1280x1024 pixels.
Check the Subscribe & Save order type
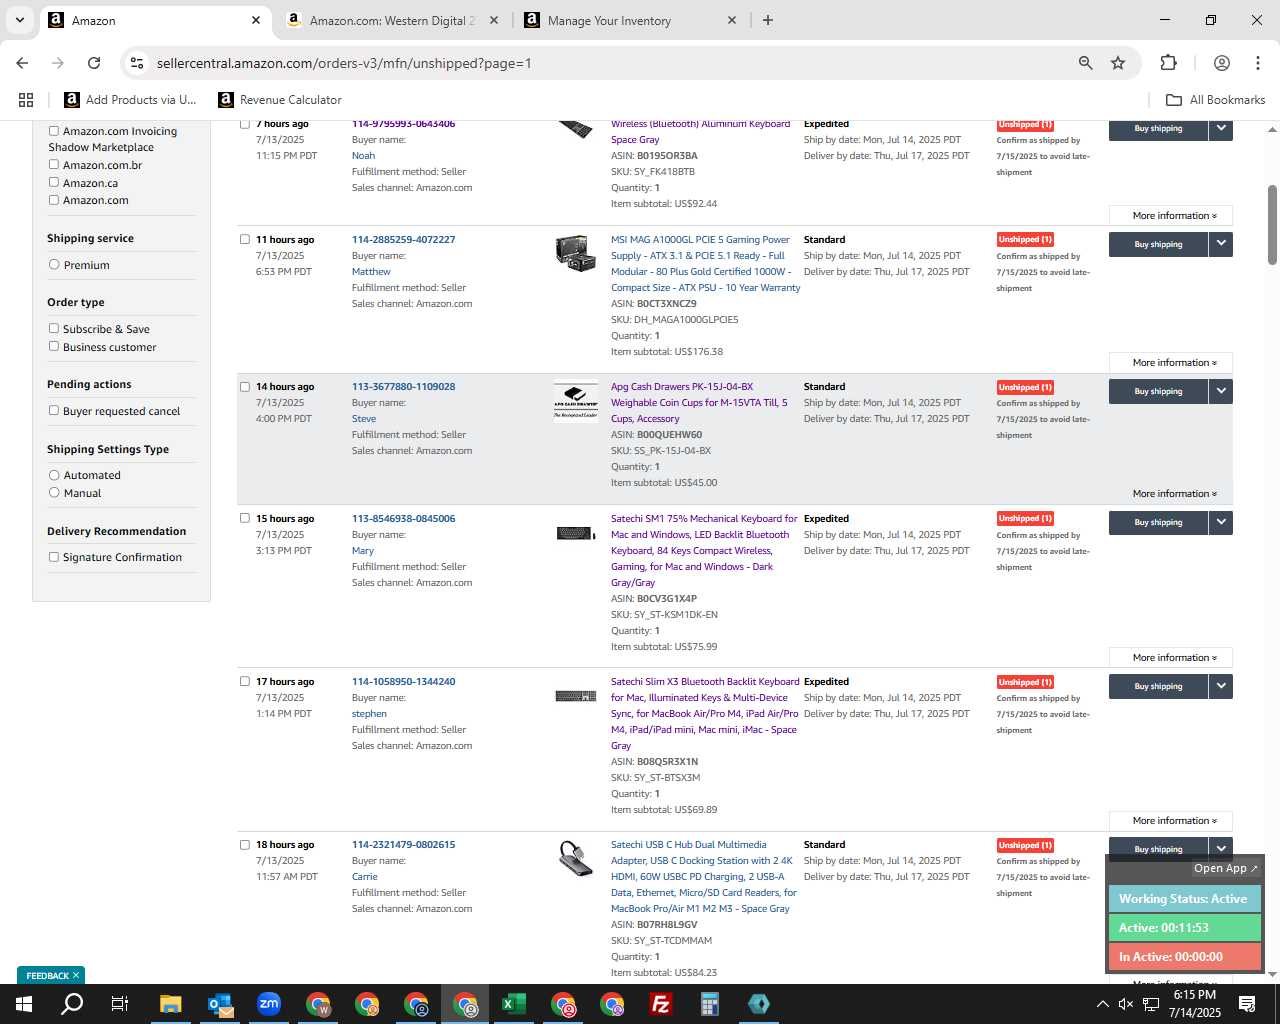tap(54, 329)
